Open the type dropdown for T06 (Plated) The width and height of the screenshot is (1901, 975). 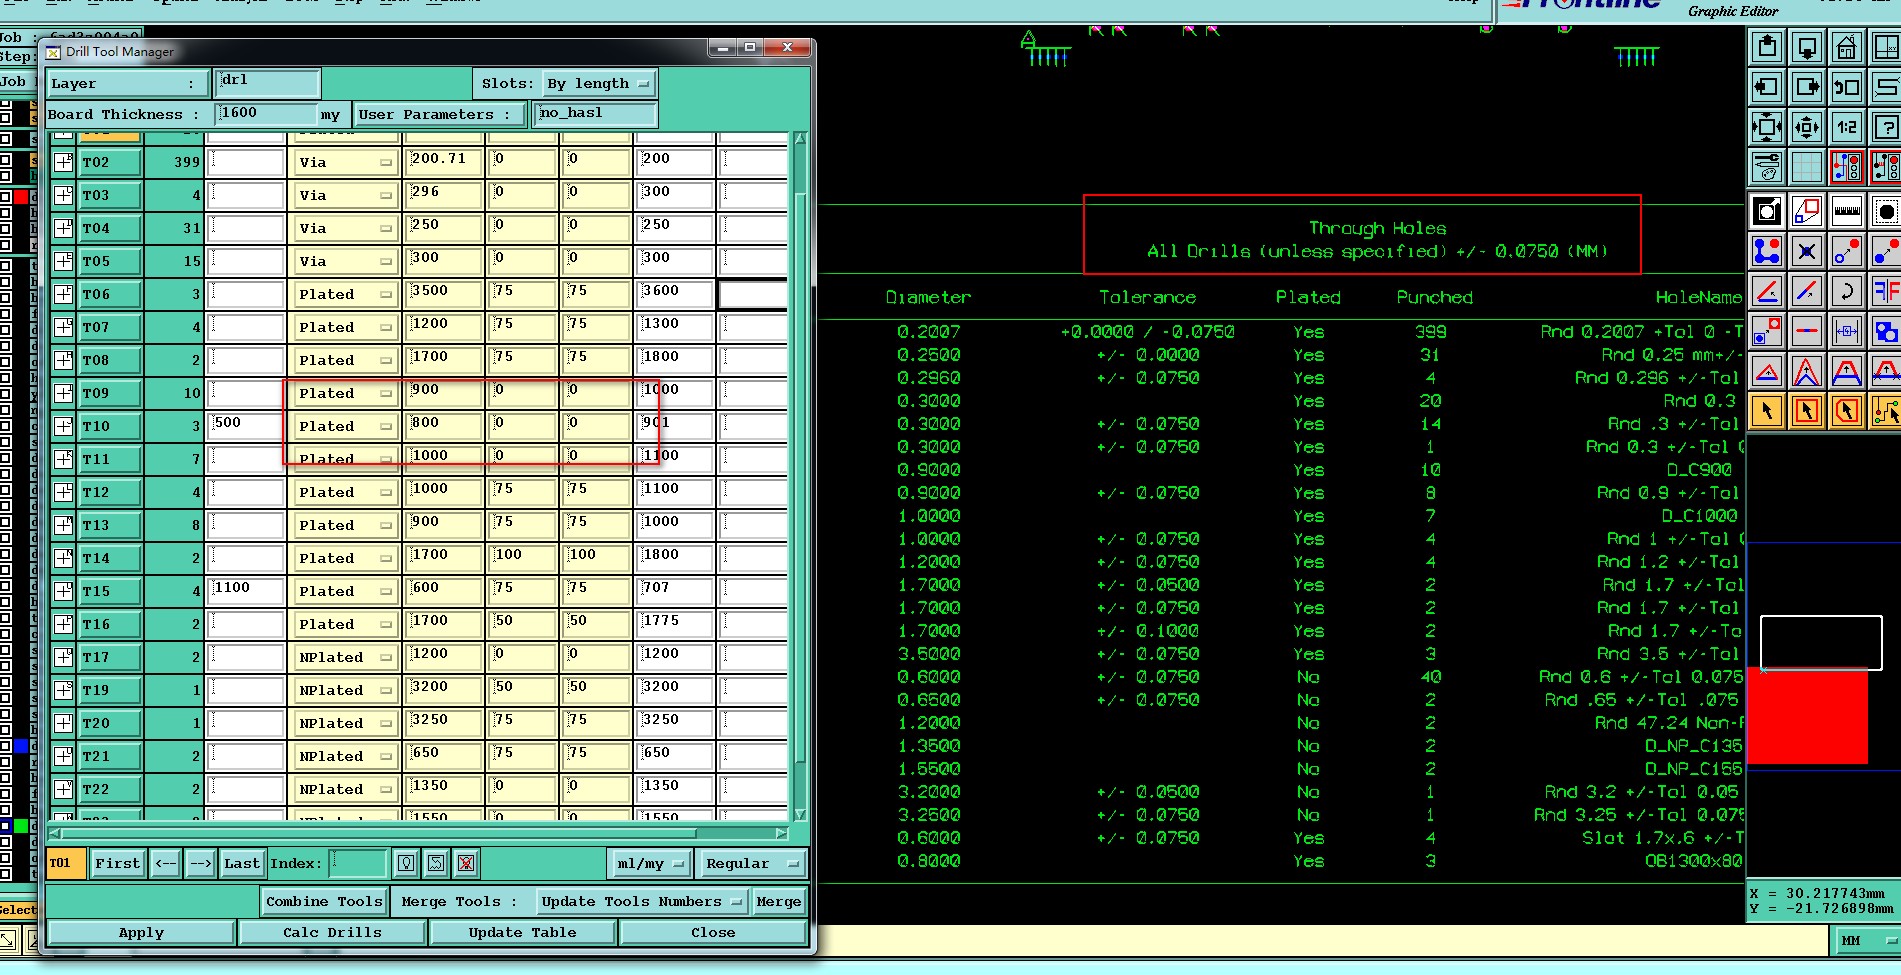pos(346,294)
